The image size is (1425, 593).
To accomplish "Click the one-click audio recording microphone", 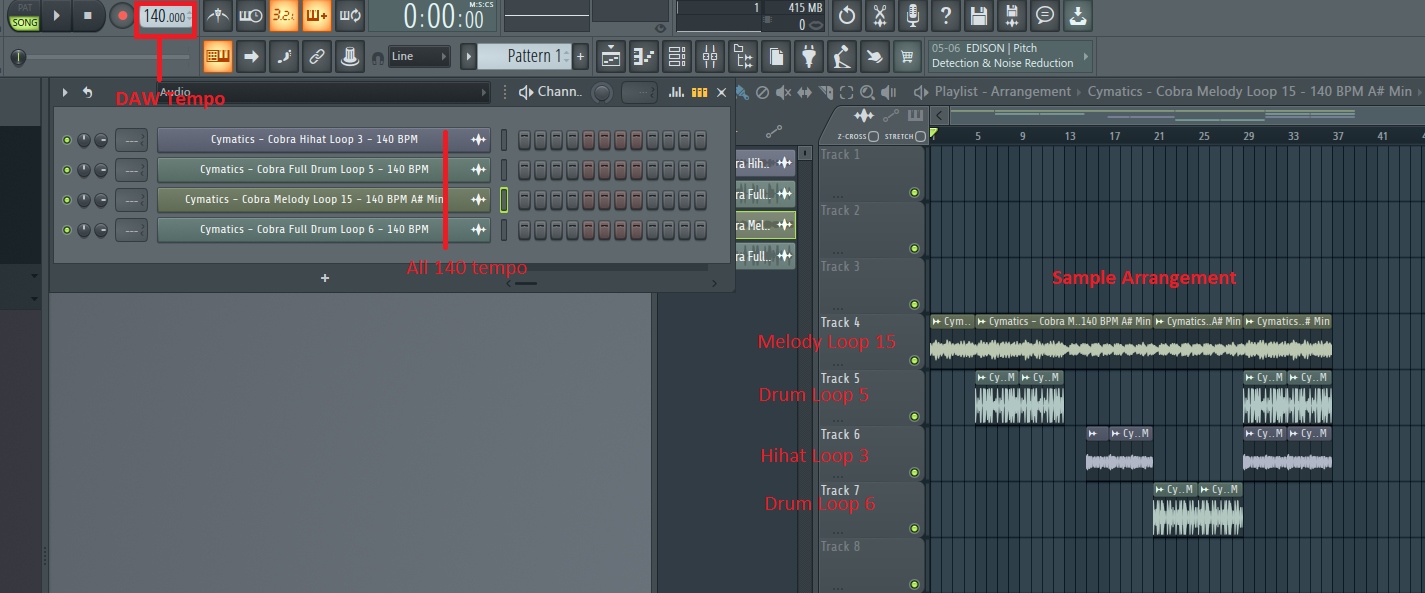I will [913, 16].
